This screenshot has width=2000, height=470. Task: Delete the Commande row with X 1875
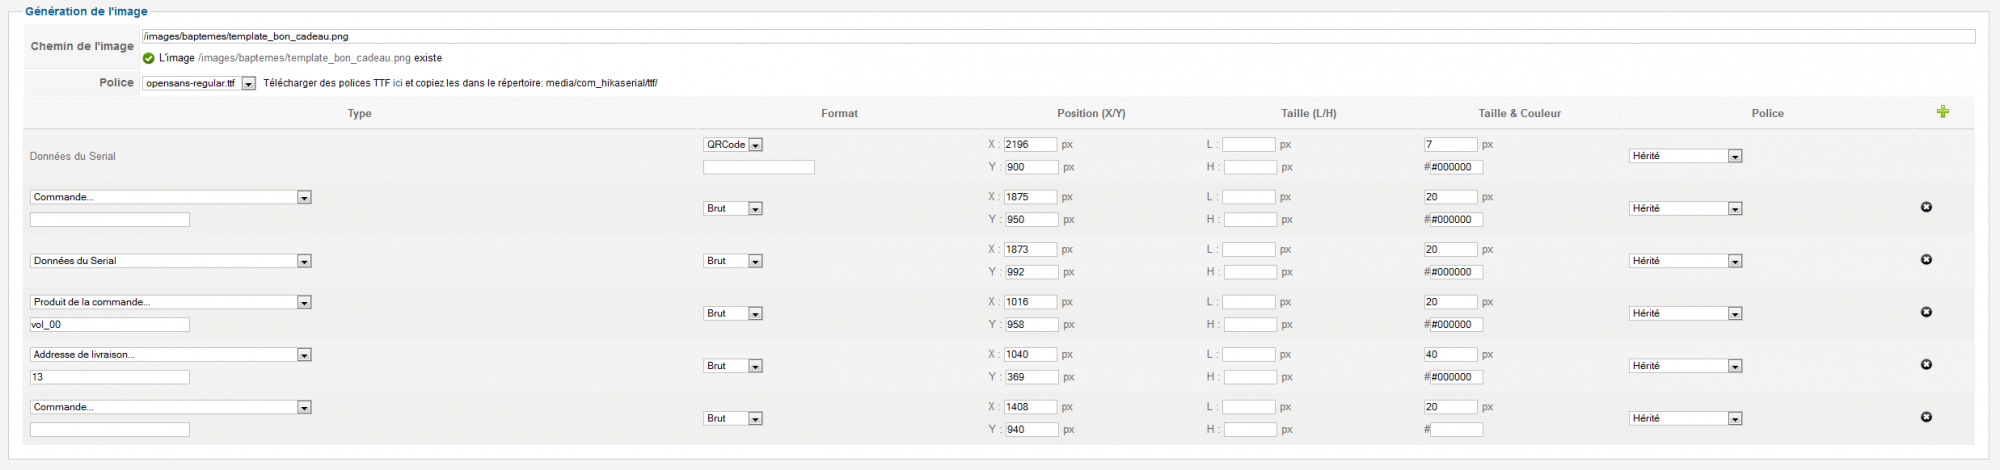(x=1926, y=207)
